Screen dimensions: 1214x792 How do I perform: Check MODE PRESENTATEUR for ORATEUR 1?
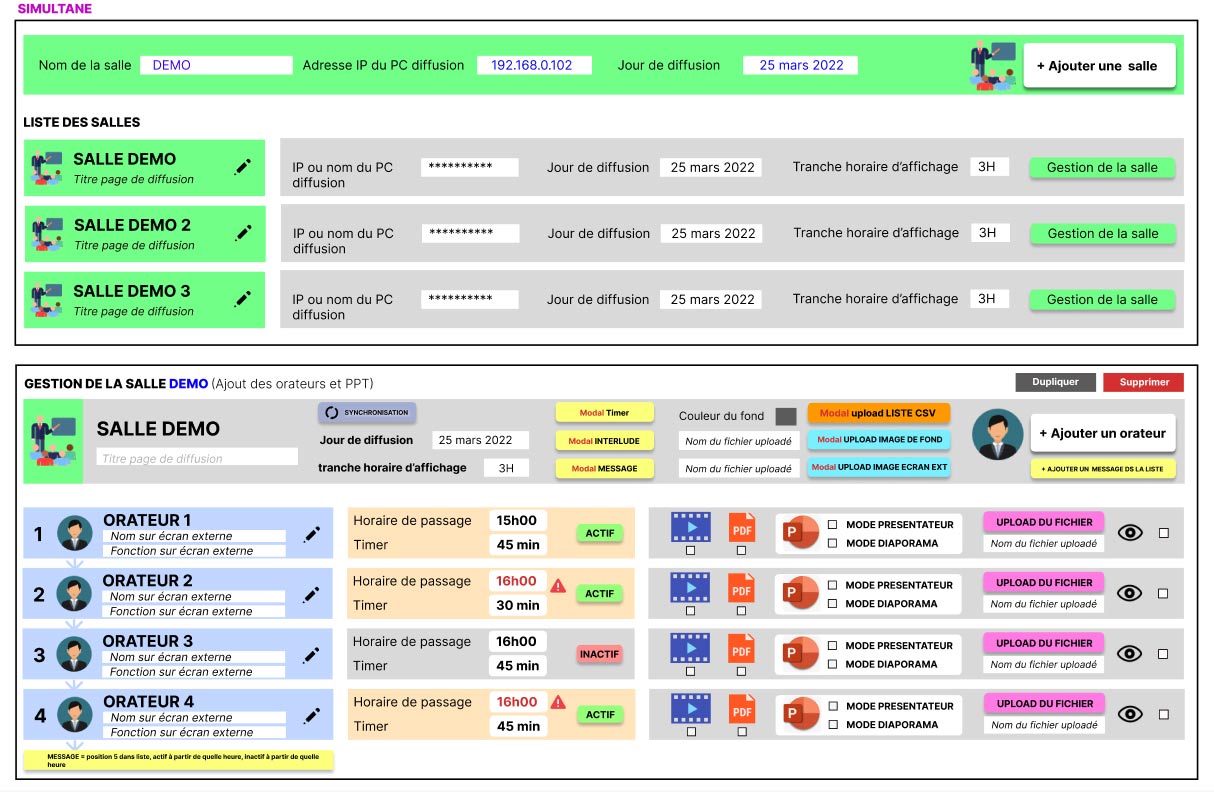(x=832, y=524)
